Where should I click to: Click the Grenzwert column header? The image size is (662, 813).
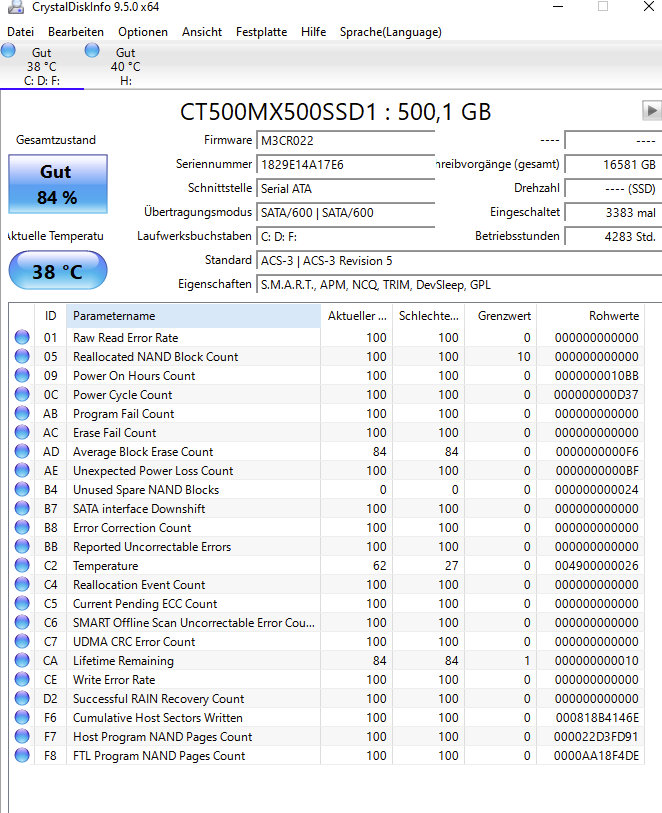(500, 316)
